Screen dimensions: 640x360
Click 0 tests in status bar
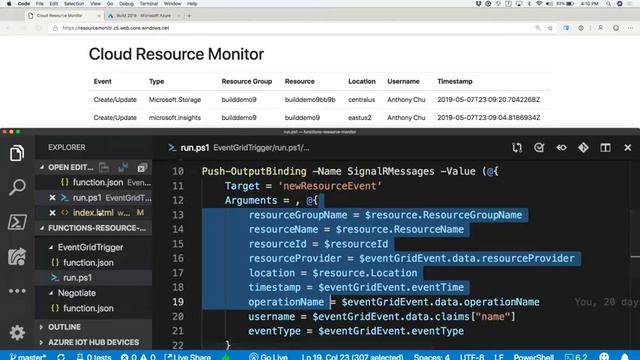pos(94,357)
